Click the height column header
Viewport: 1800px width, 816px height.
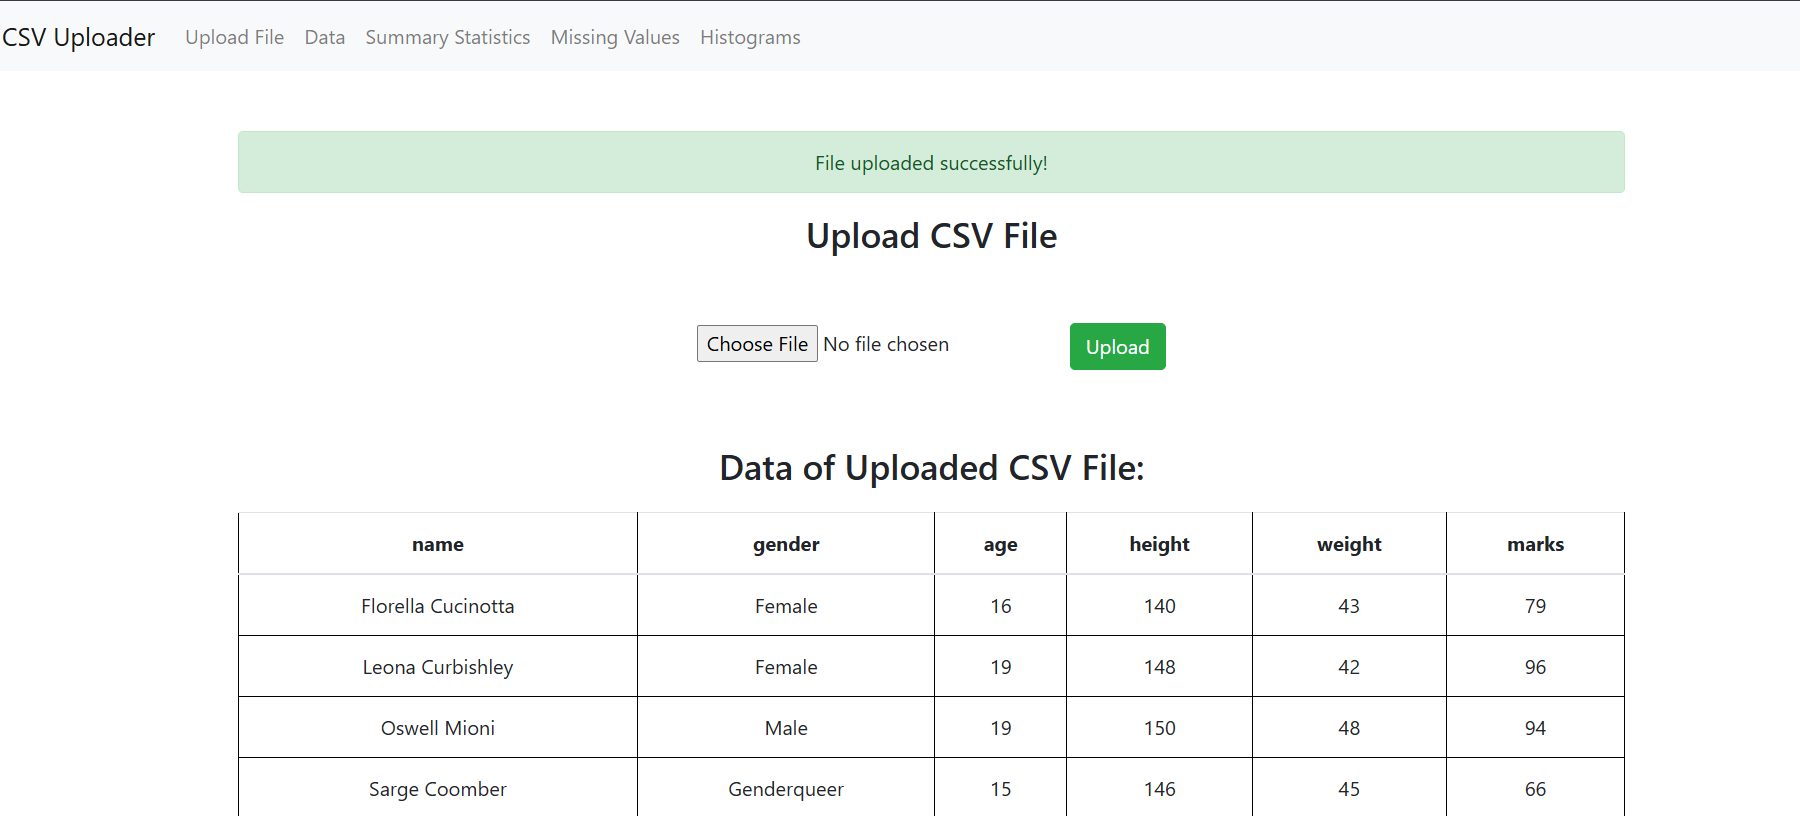1159,544
